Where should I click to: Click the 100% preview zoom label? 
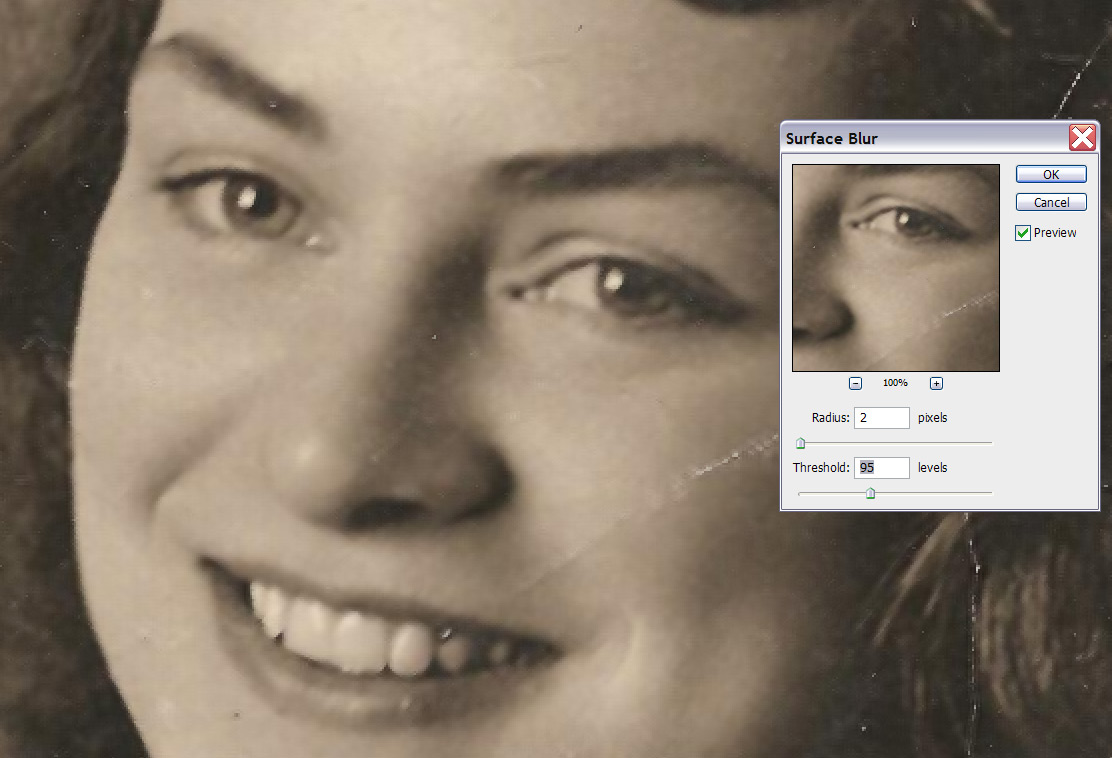point(895,383)
